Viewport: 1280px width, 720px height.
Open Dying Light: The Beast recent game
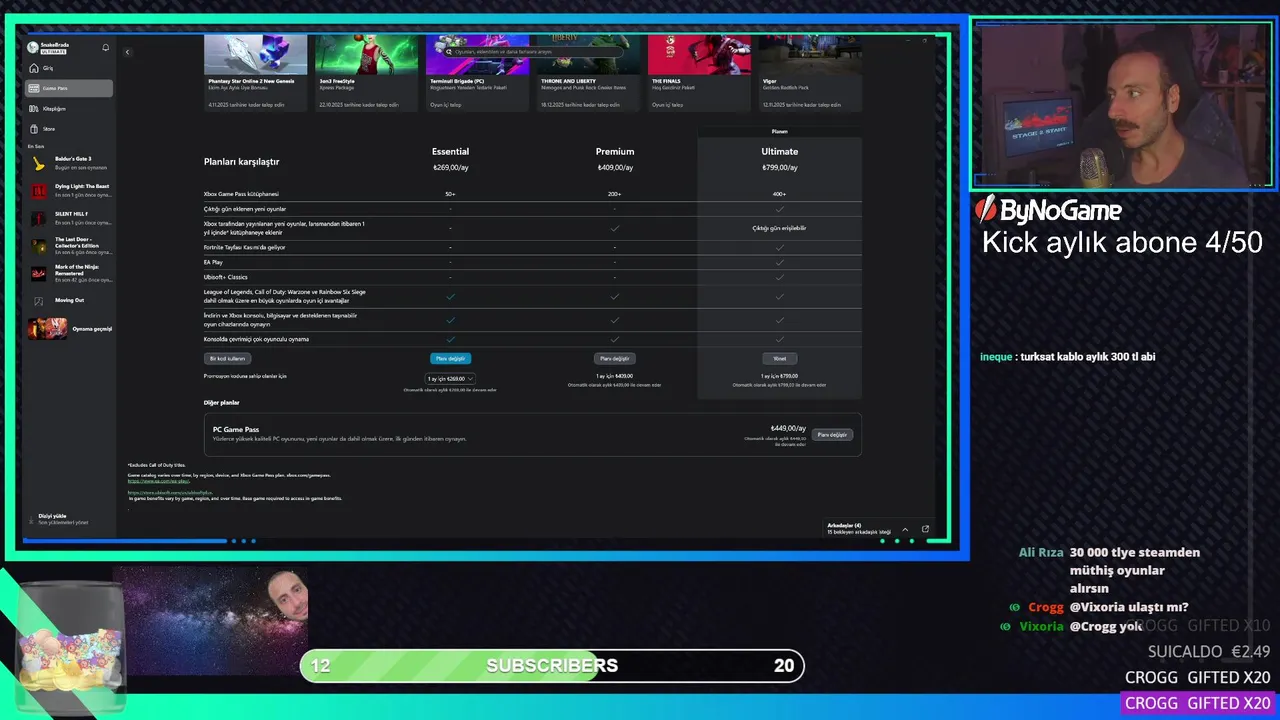pos(70,190)
